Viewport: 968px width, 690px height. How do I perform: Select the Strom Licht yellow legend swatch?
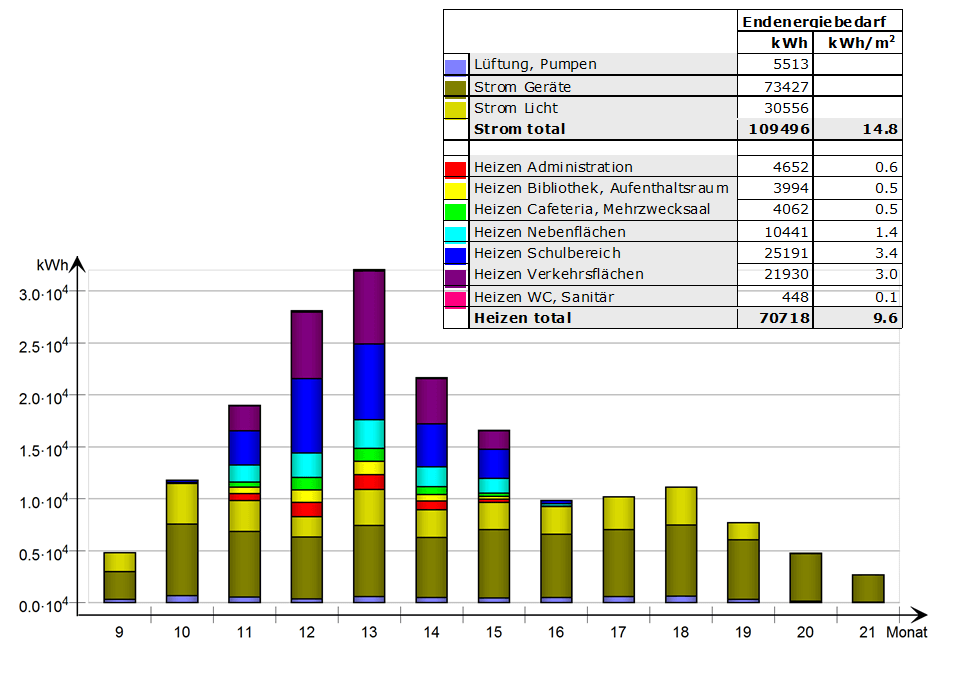(x=455, y=109)
